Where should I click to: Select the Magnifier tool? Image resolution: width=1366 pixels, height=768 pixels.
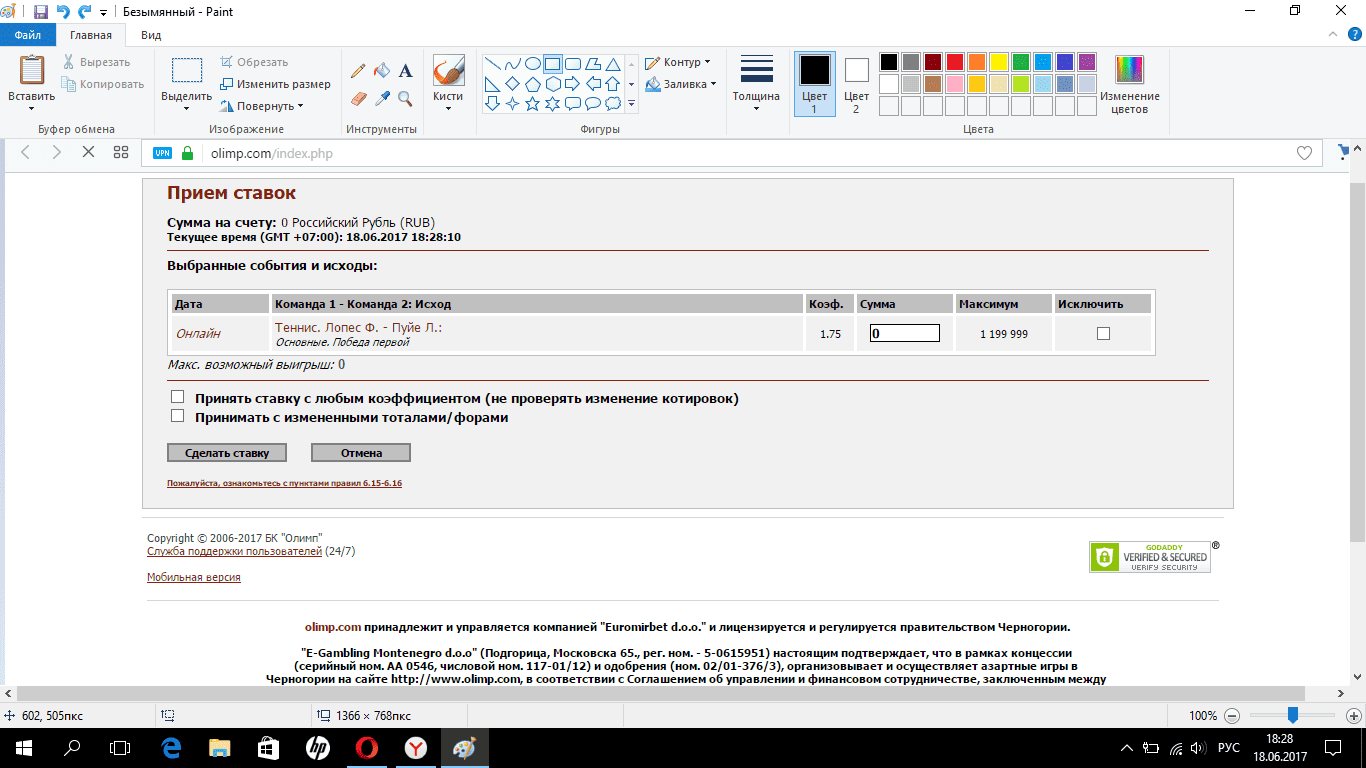[x=405, y=98]
